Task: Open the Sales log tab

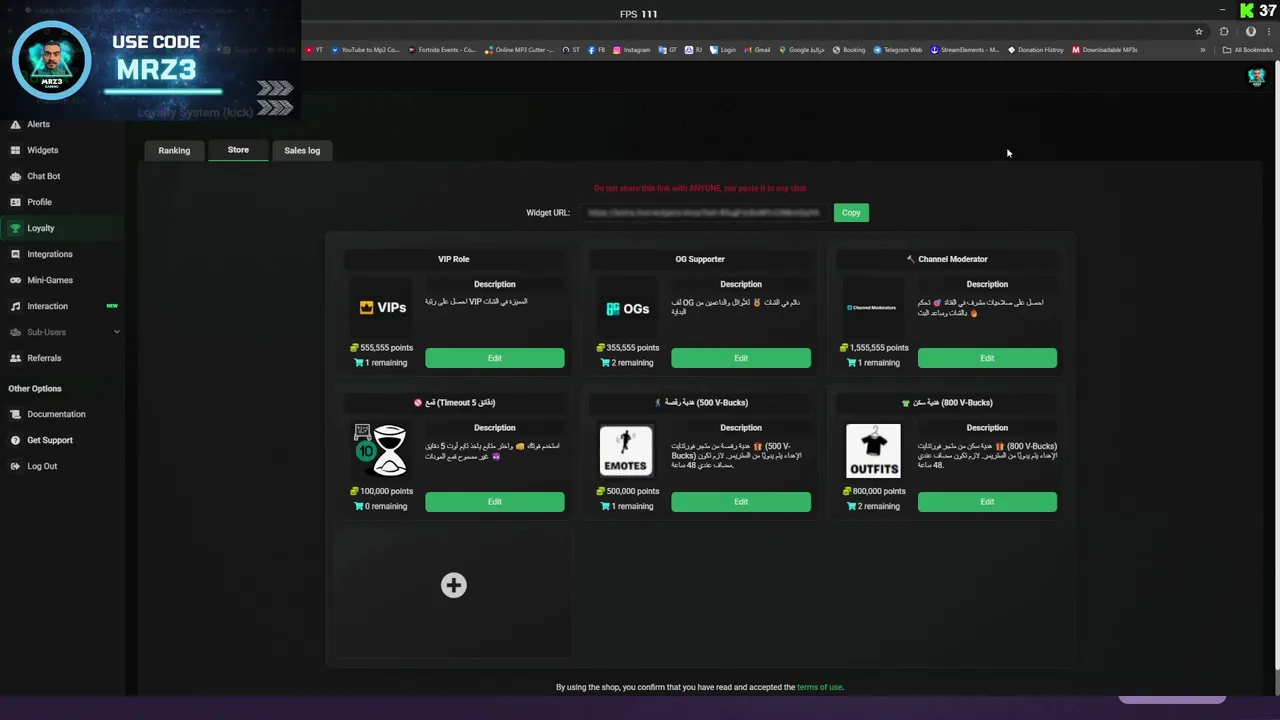Action: tap(302, 150)
